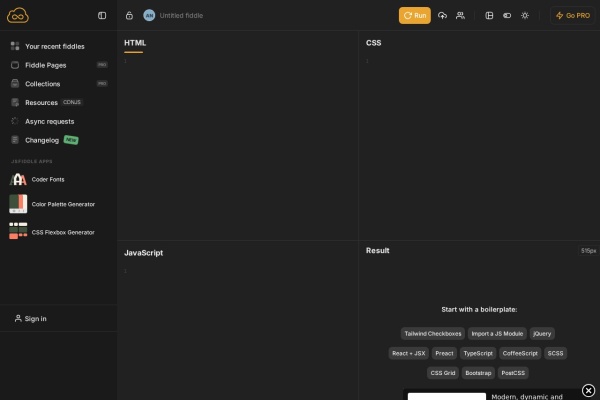This screenshot has height=400, width=600.
Task: Choose the SCSS boilerplate
Action: pyautogui.click(x=555, y=353)
